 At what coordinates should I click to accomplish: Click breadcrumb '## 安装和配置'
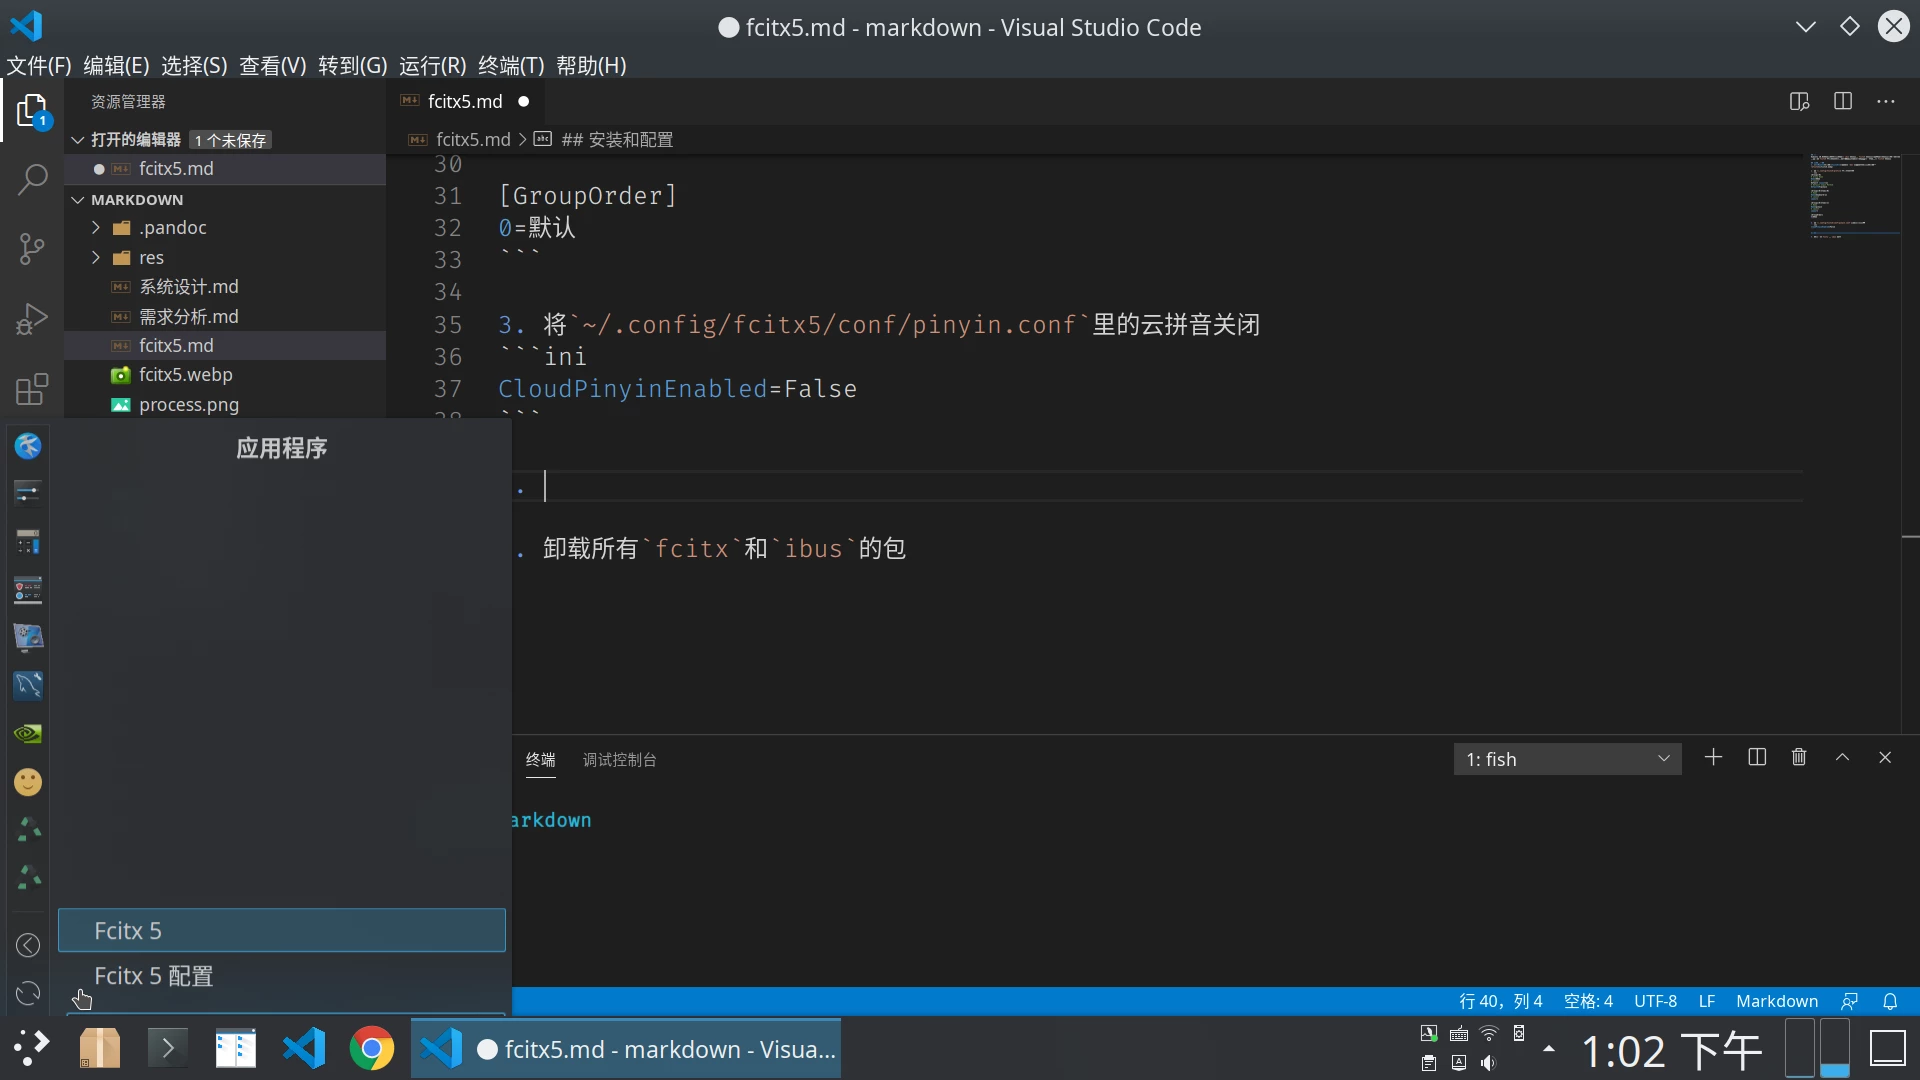(616, 140)
